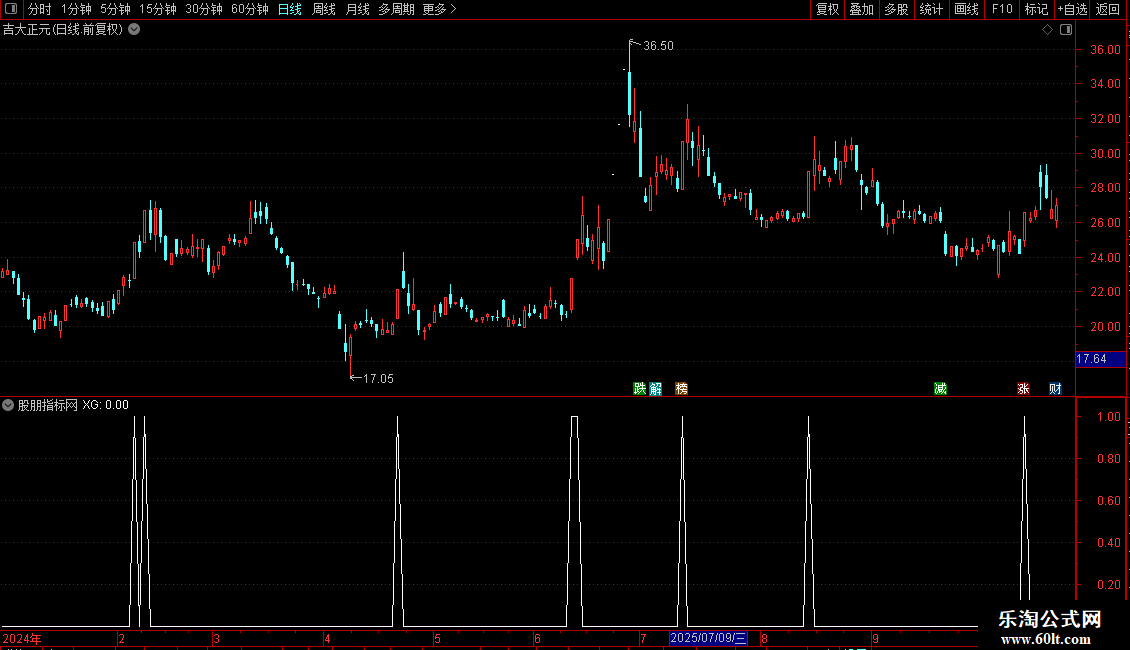Viewport: 1130px width, 650px height.
Task: Click the 17.05 low price label
Action: click(378, 378)
